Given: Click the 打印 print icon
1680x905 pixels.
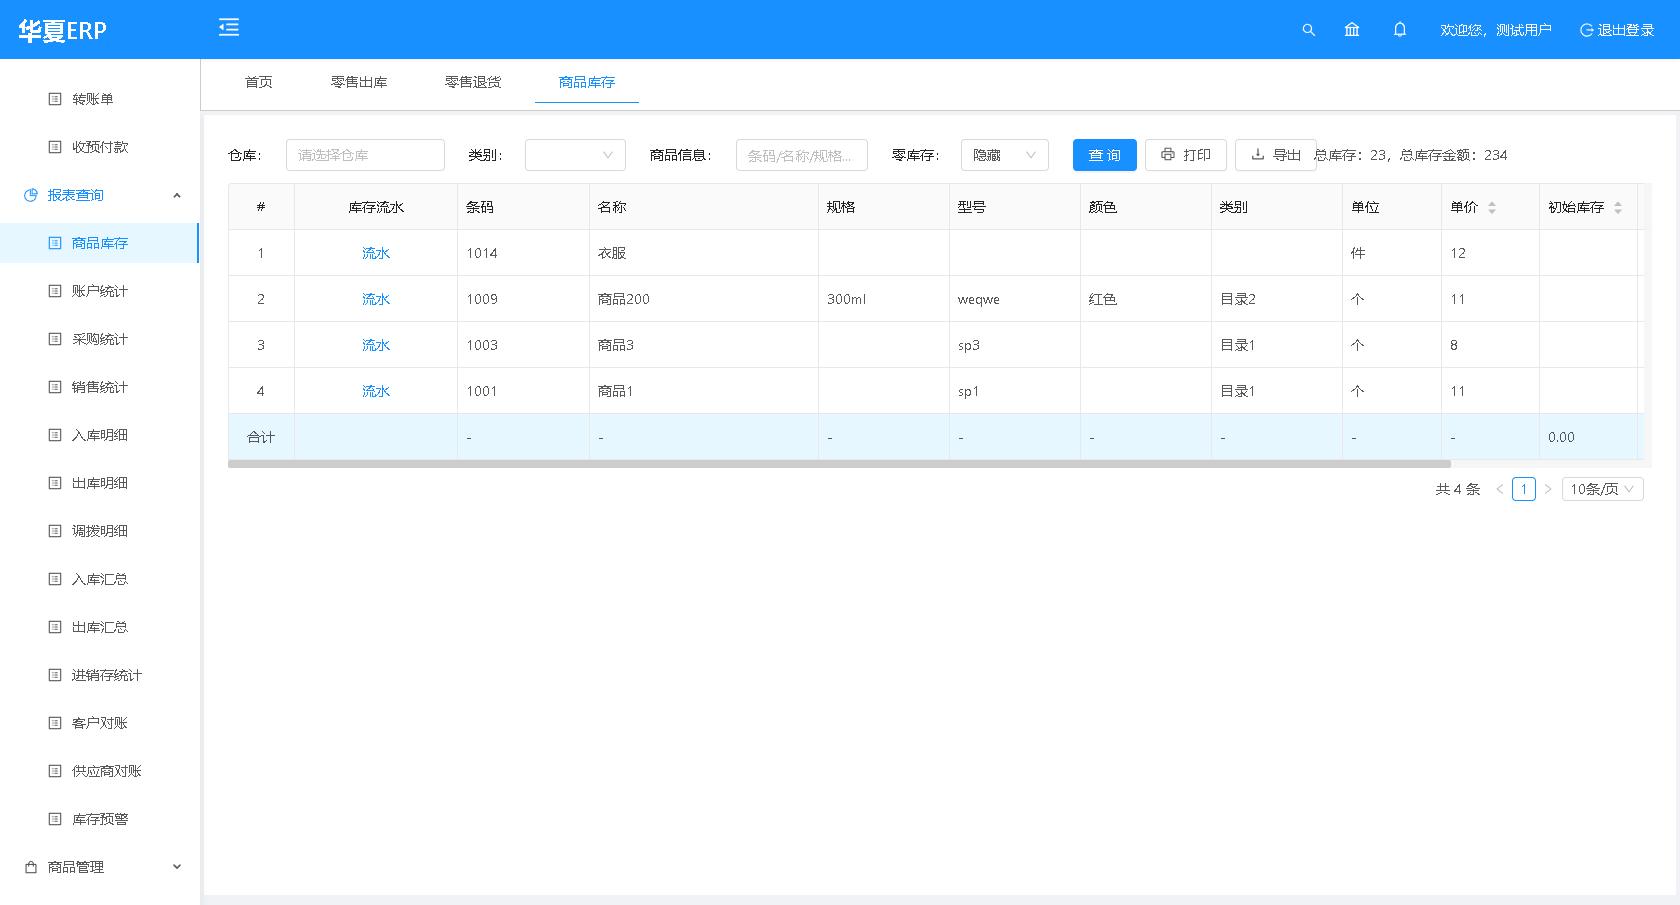Looking at the screenshot, I should pyautogui.click(x=1167, y=154).
